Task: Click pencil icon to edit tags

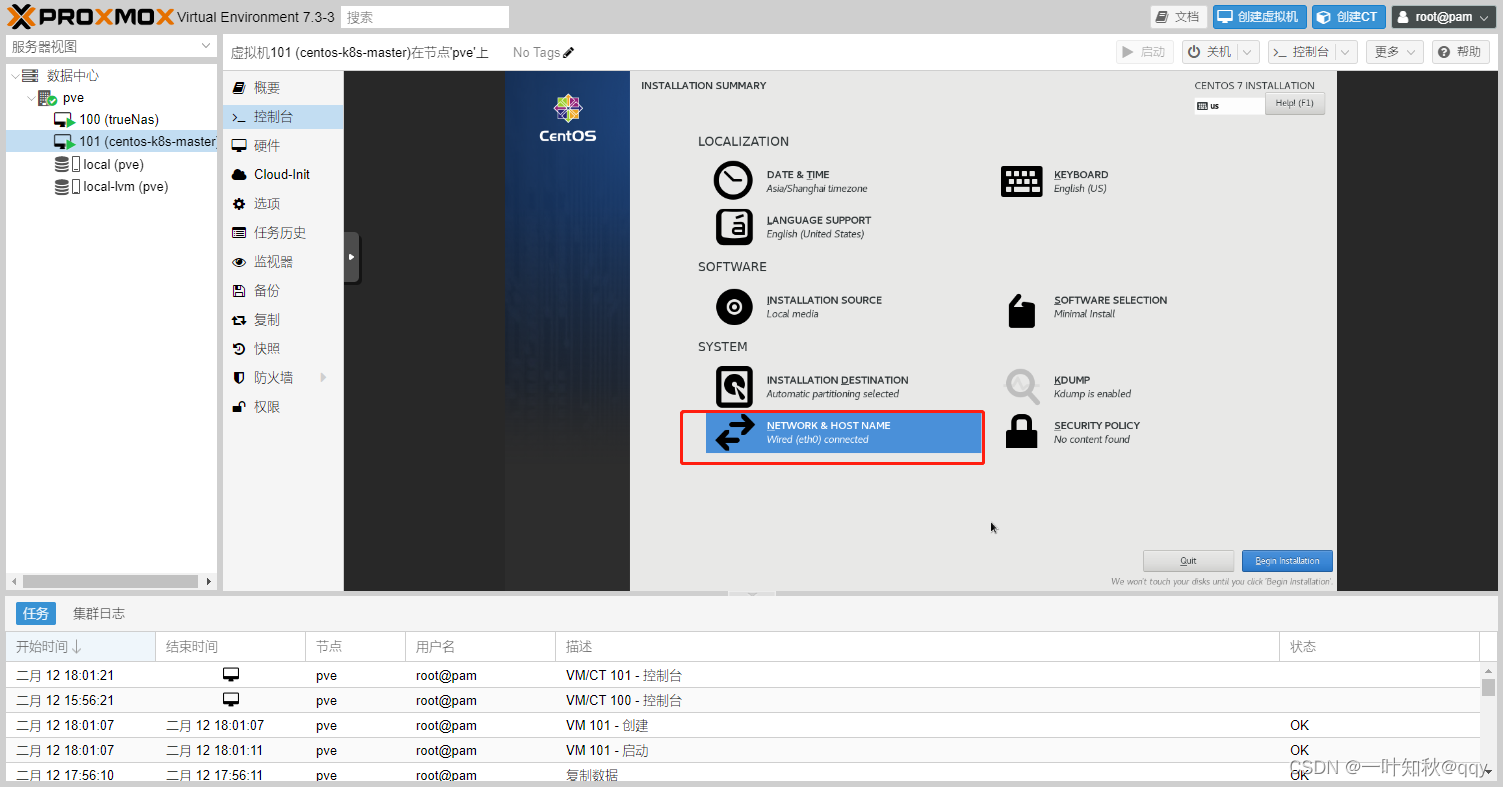Action: [x=569, y=52]
